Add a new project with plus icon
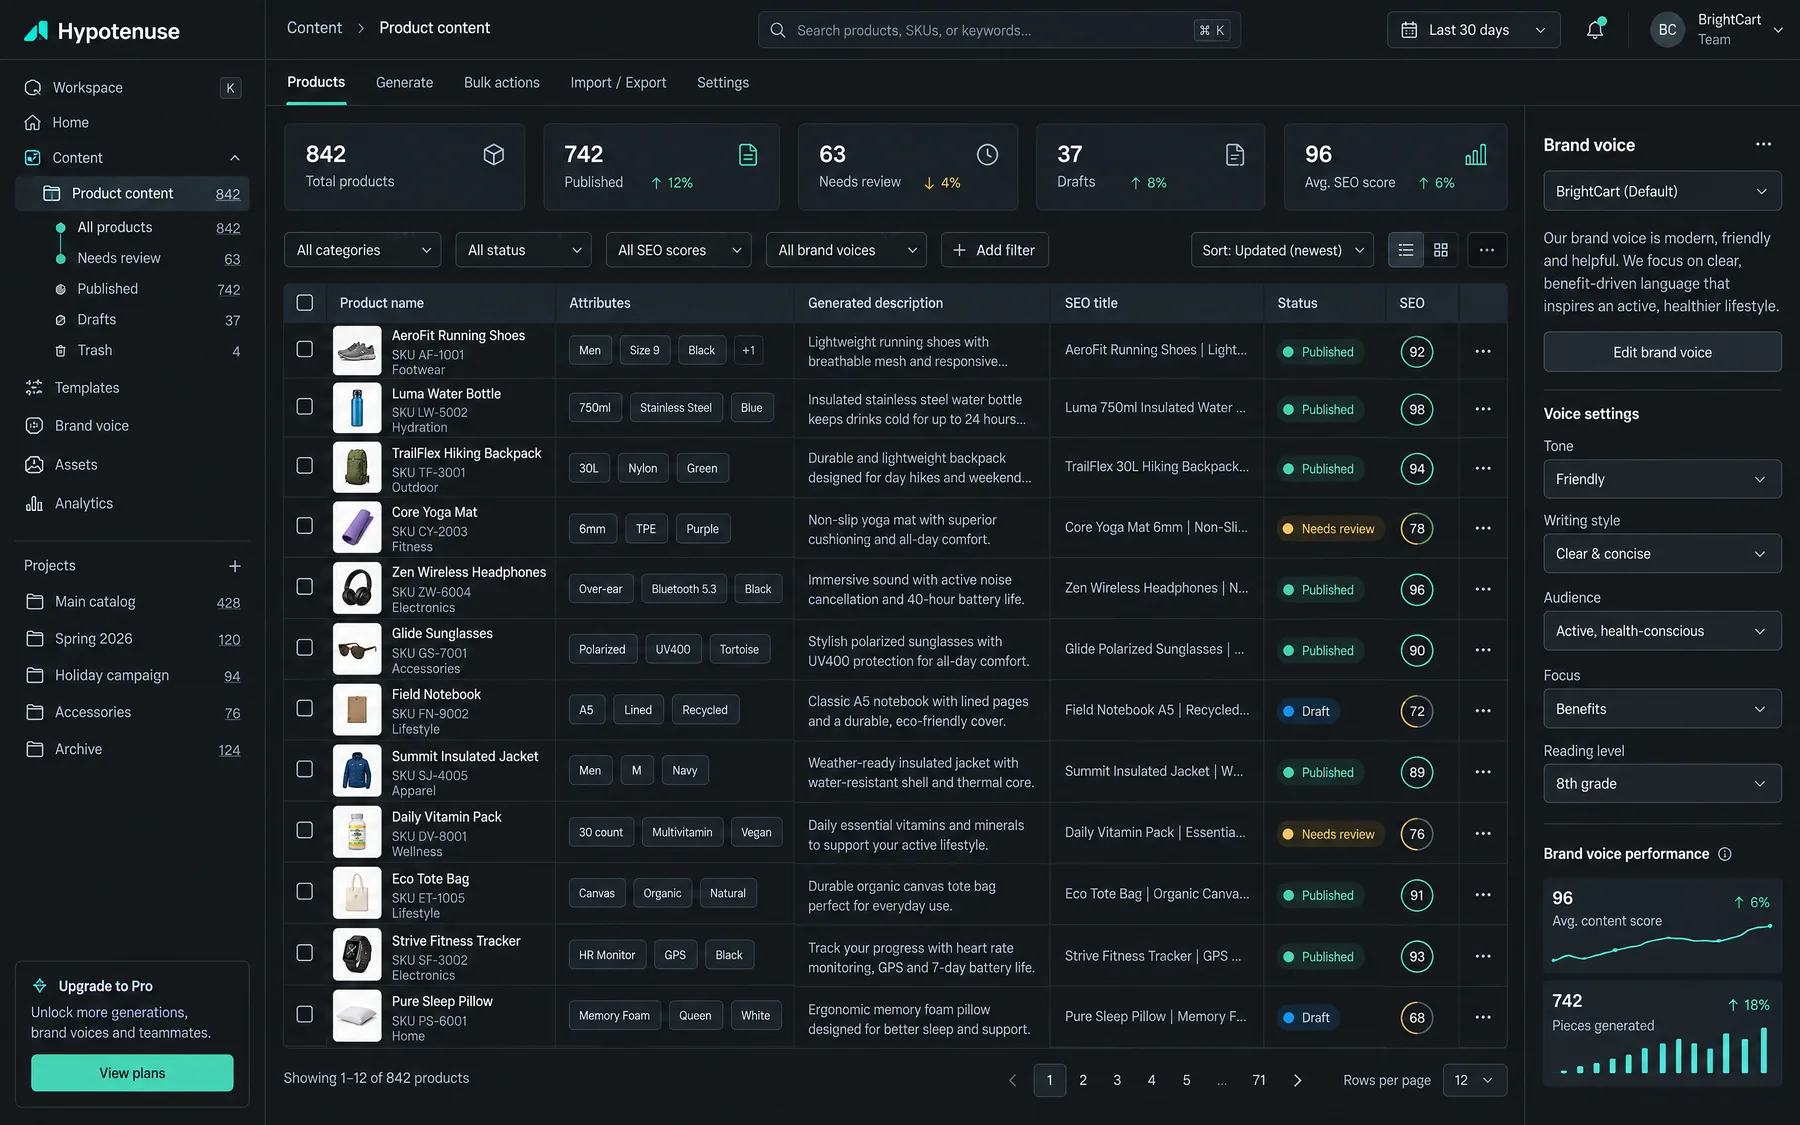 tap(235, 566)
